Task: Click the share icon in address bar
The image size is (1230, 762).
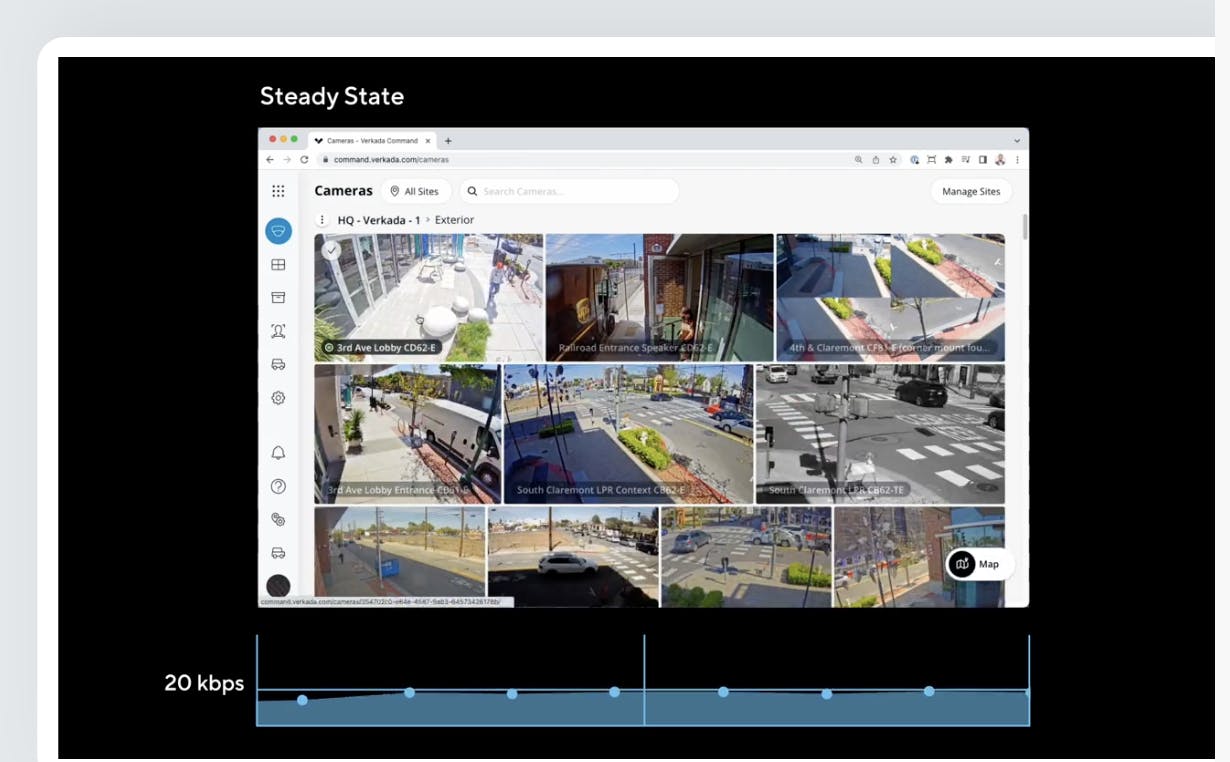Action: tap(876, 159)
